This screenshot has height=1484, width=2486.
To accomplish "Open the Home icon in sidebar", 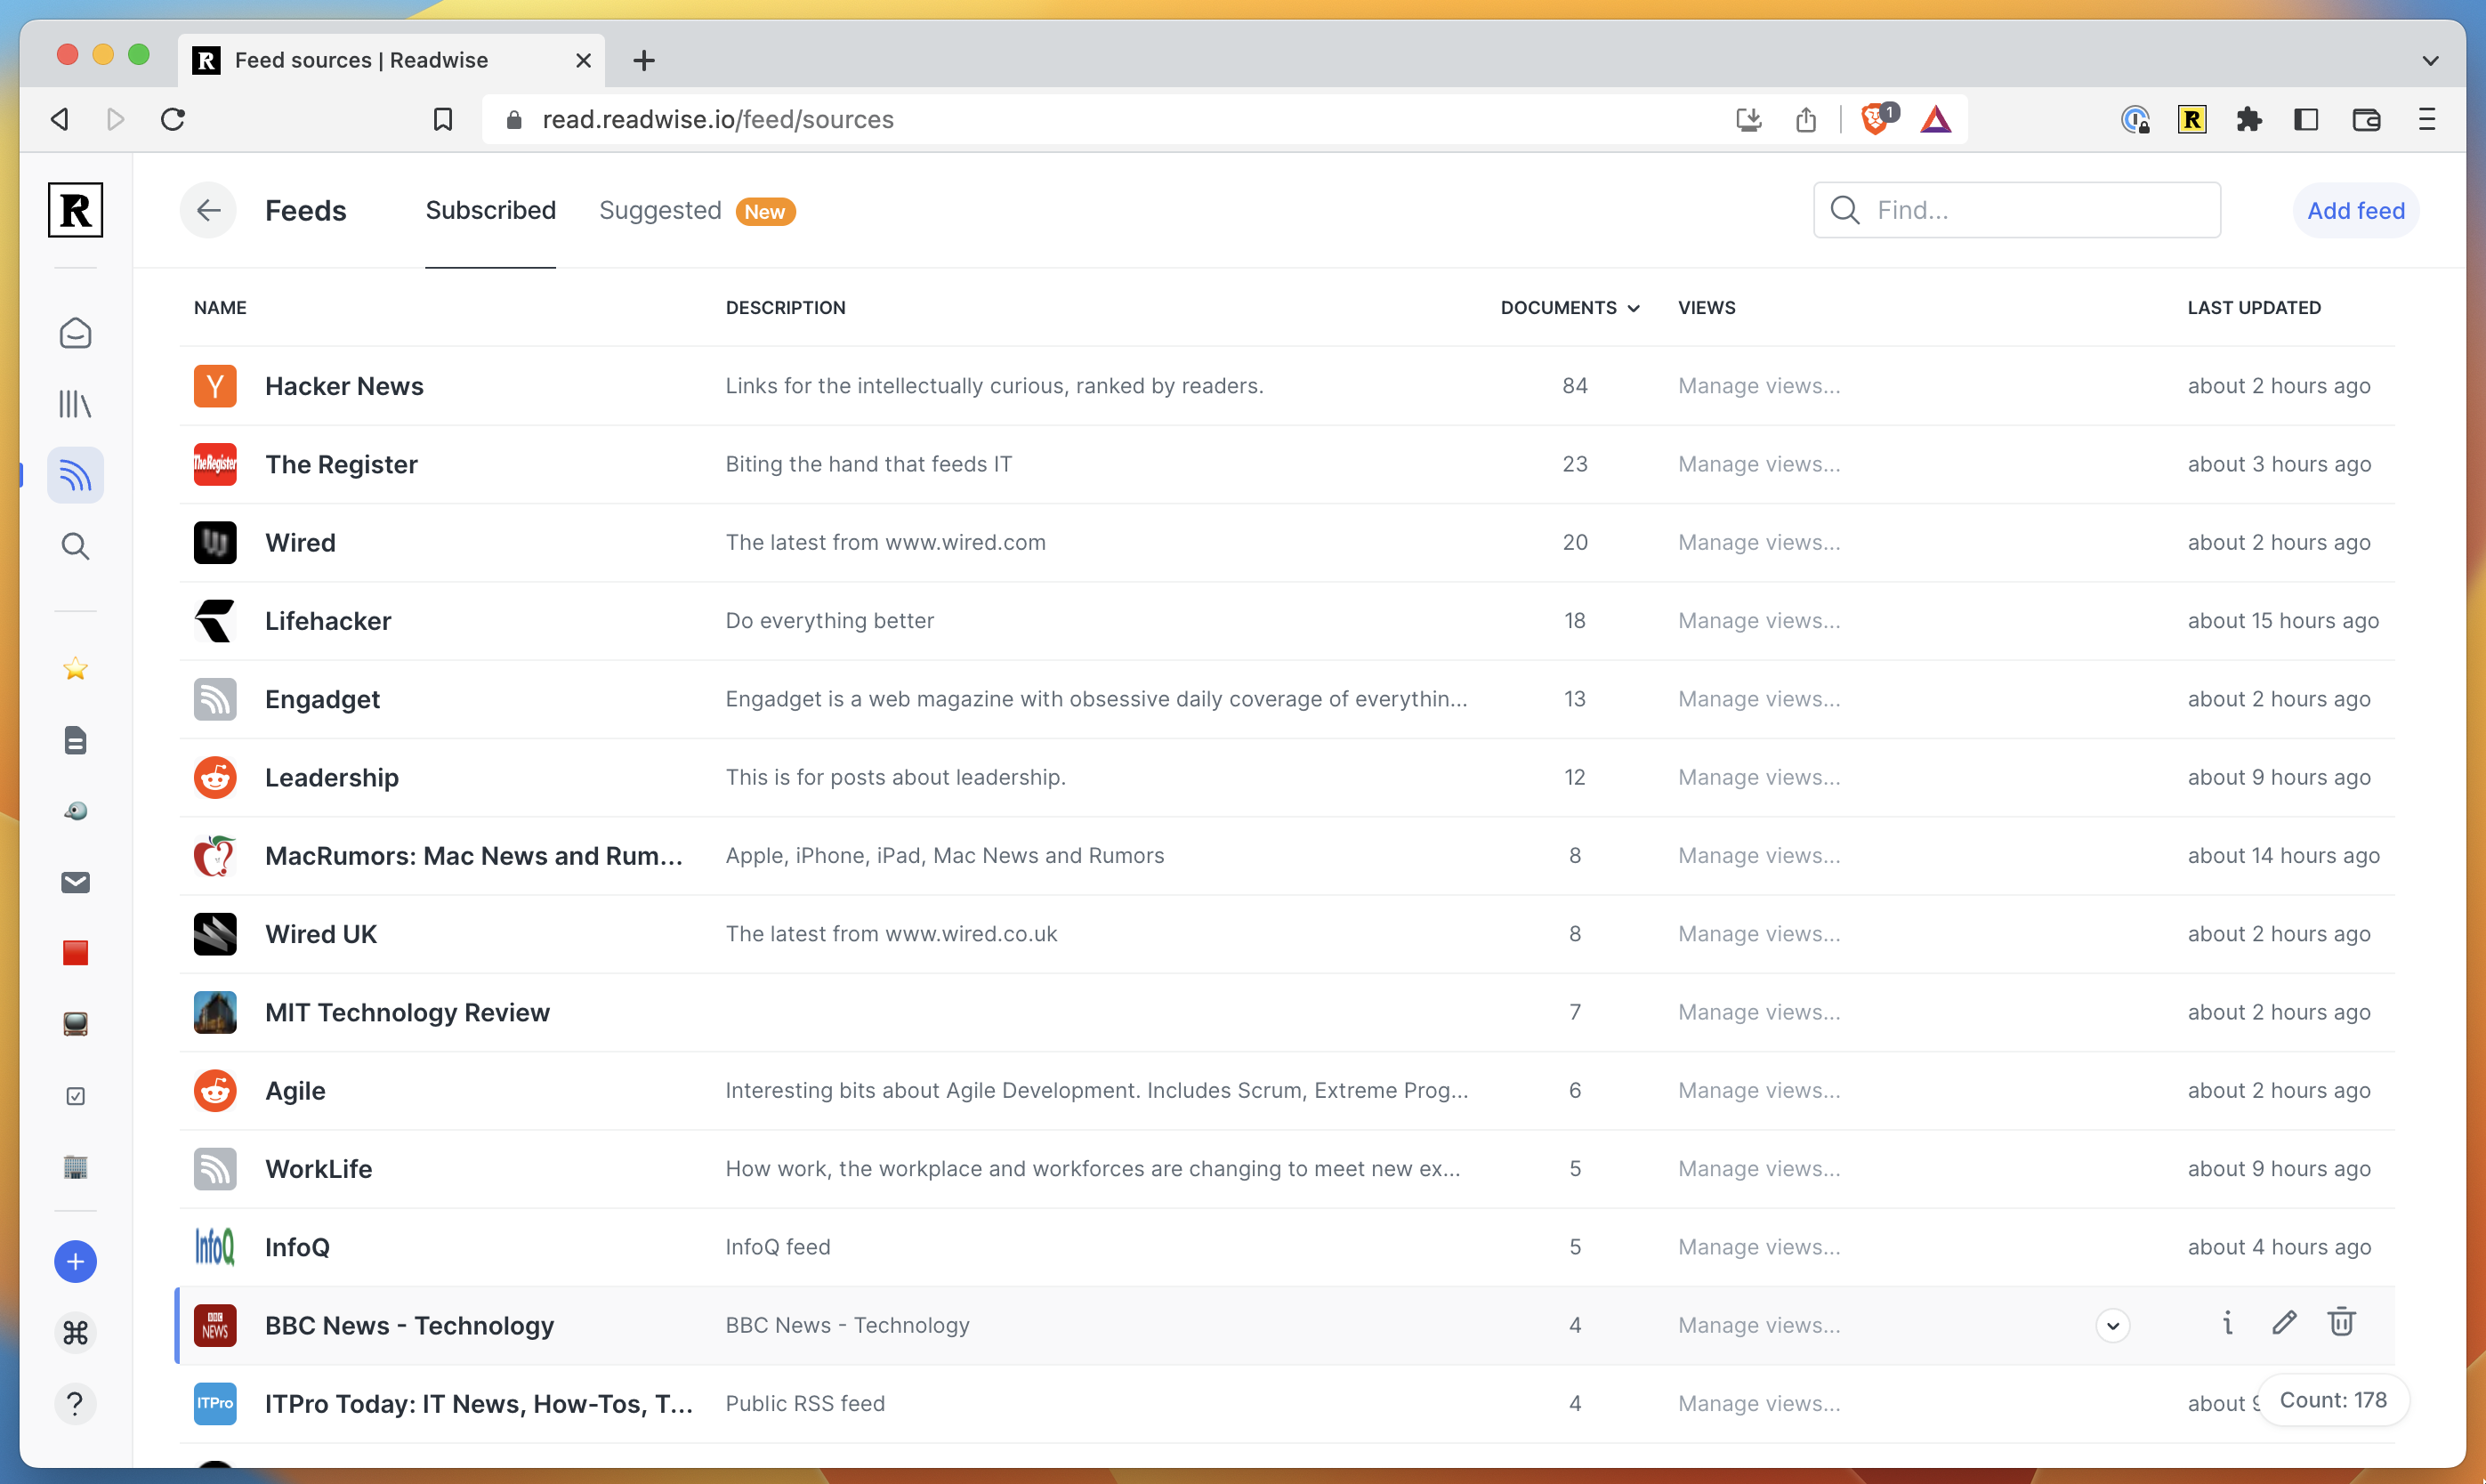I will 75,333.
